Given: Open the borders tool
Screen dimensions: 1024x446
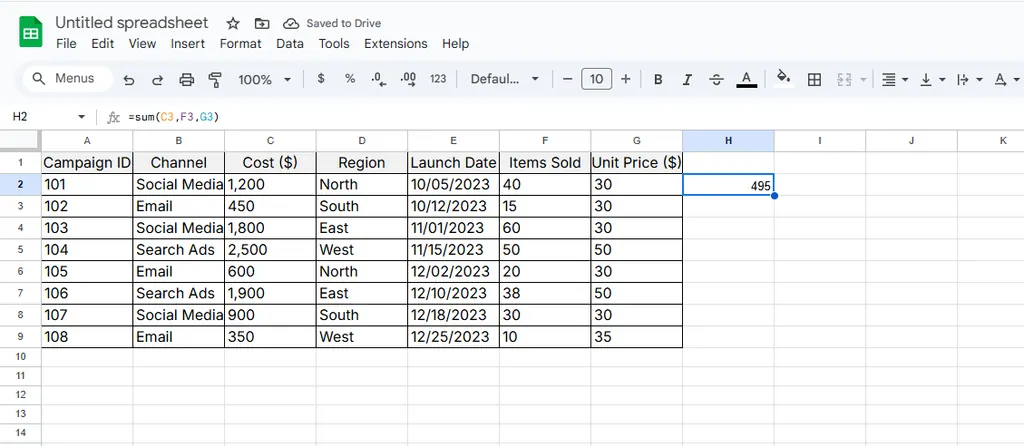Looking at the screenshot, I should click(814, 79).
